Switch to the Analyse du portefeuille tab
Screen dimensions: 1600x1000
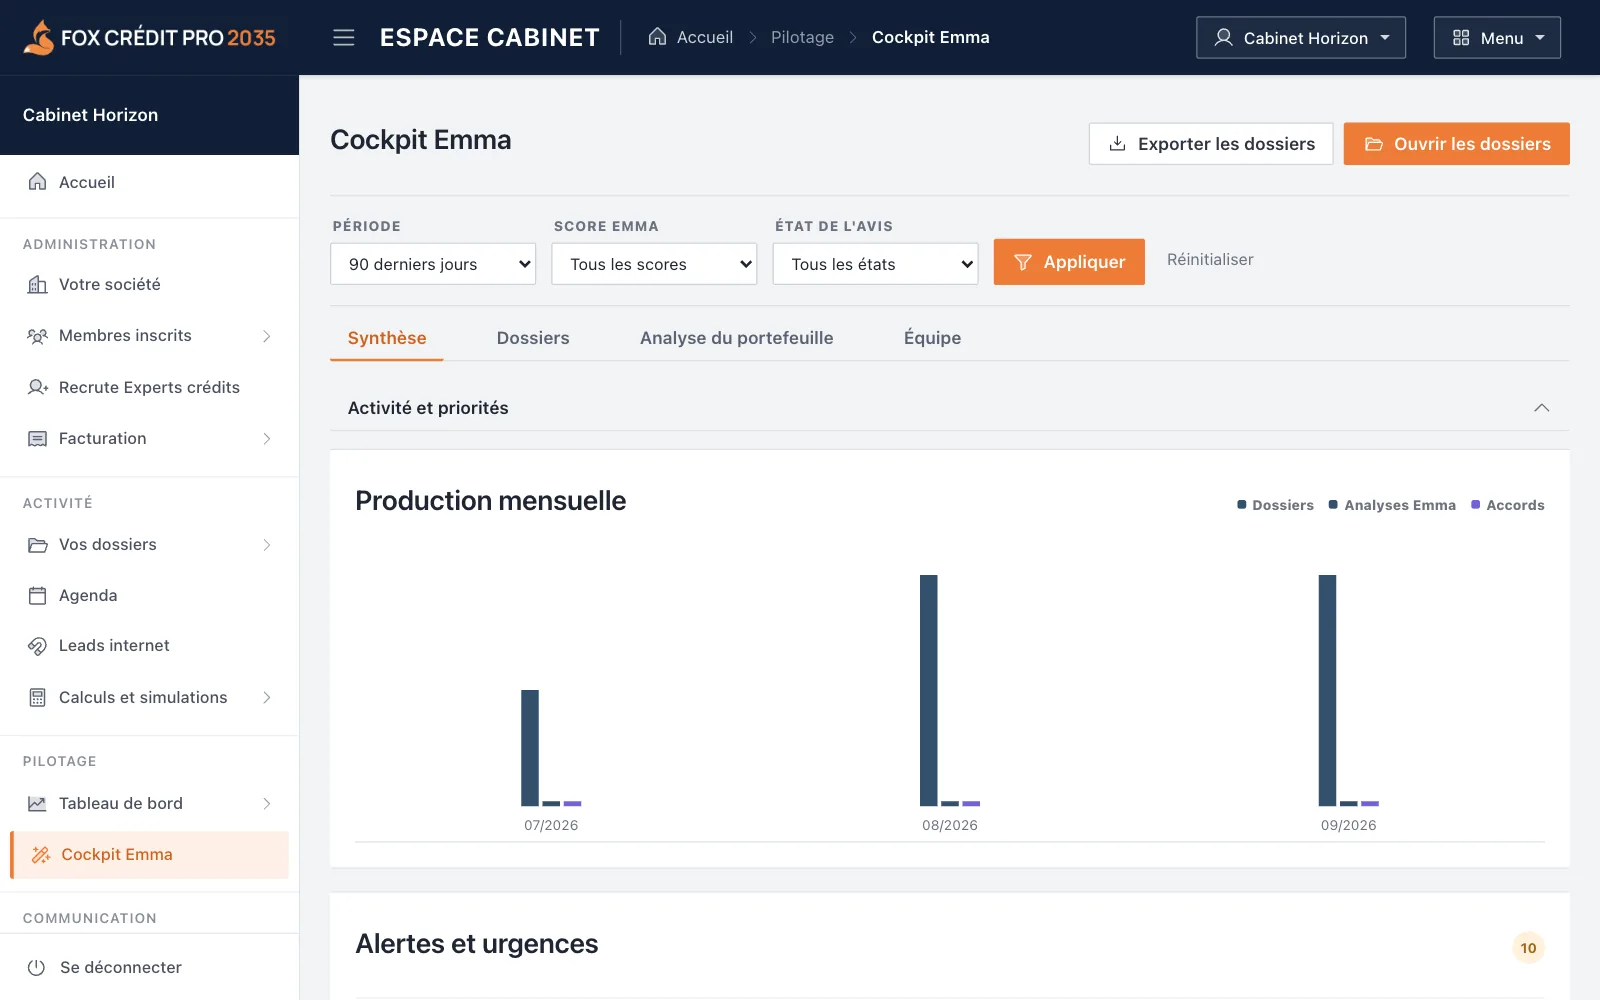[x=737, y=338]
